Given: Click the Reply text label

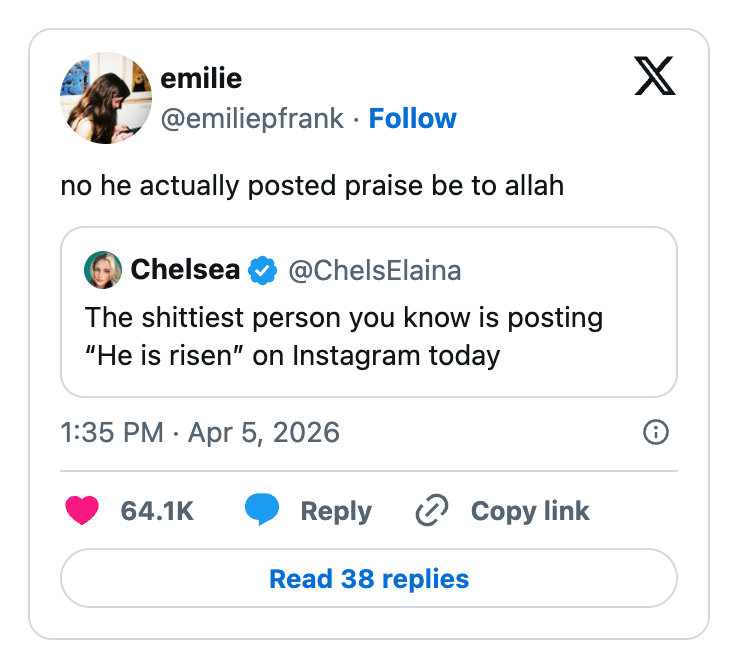Looking at the screenshot, I should click(x=336, y=511).
